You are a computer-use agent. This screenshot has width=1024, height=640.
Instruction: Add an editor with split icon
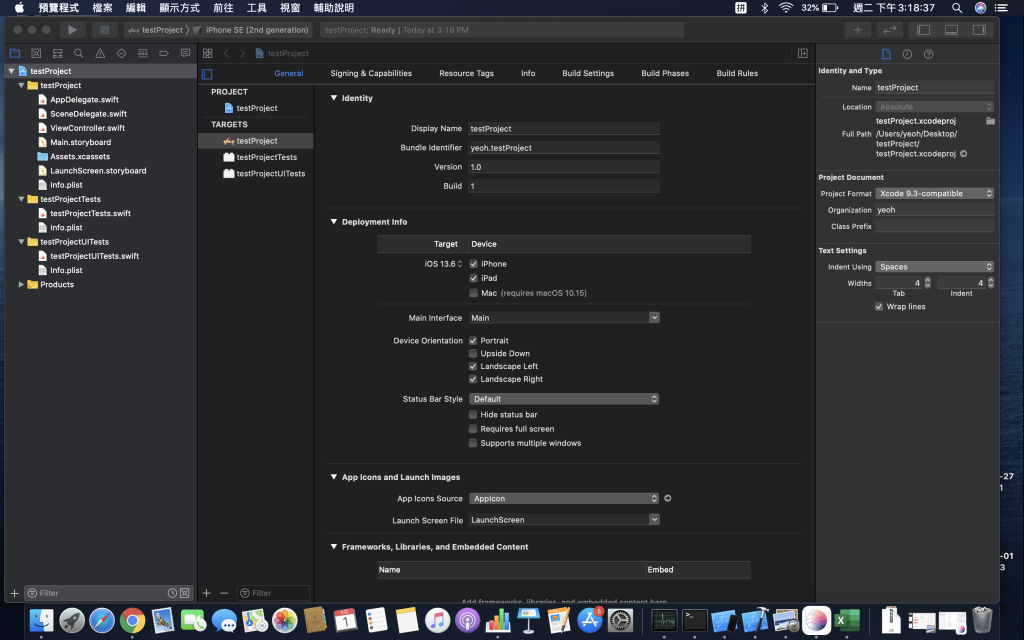(x=803, y=53)
